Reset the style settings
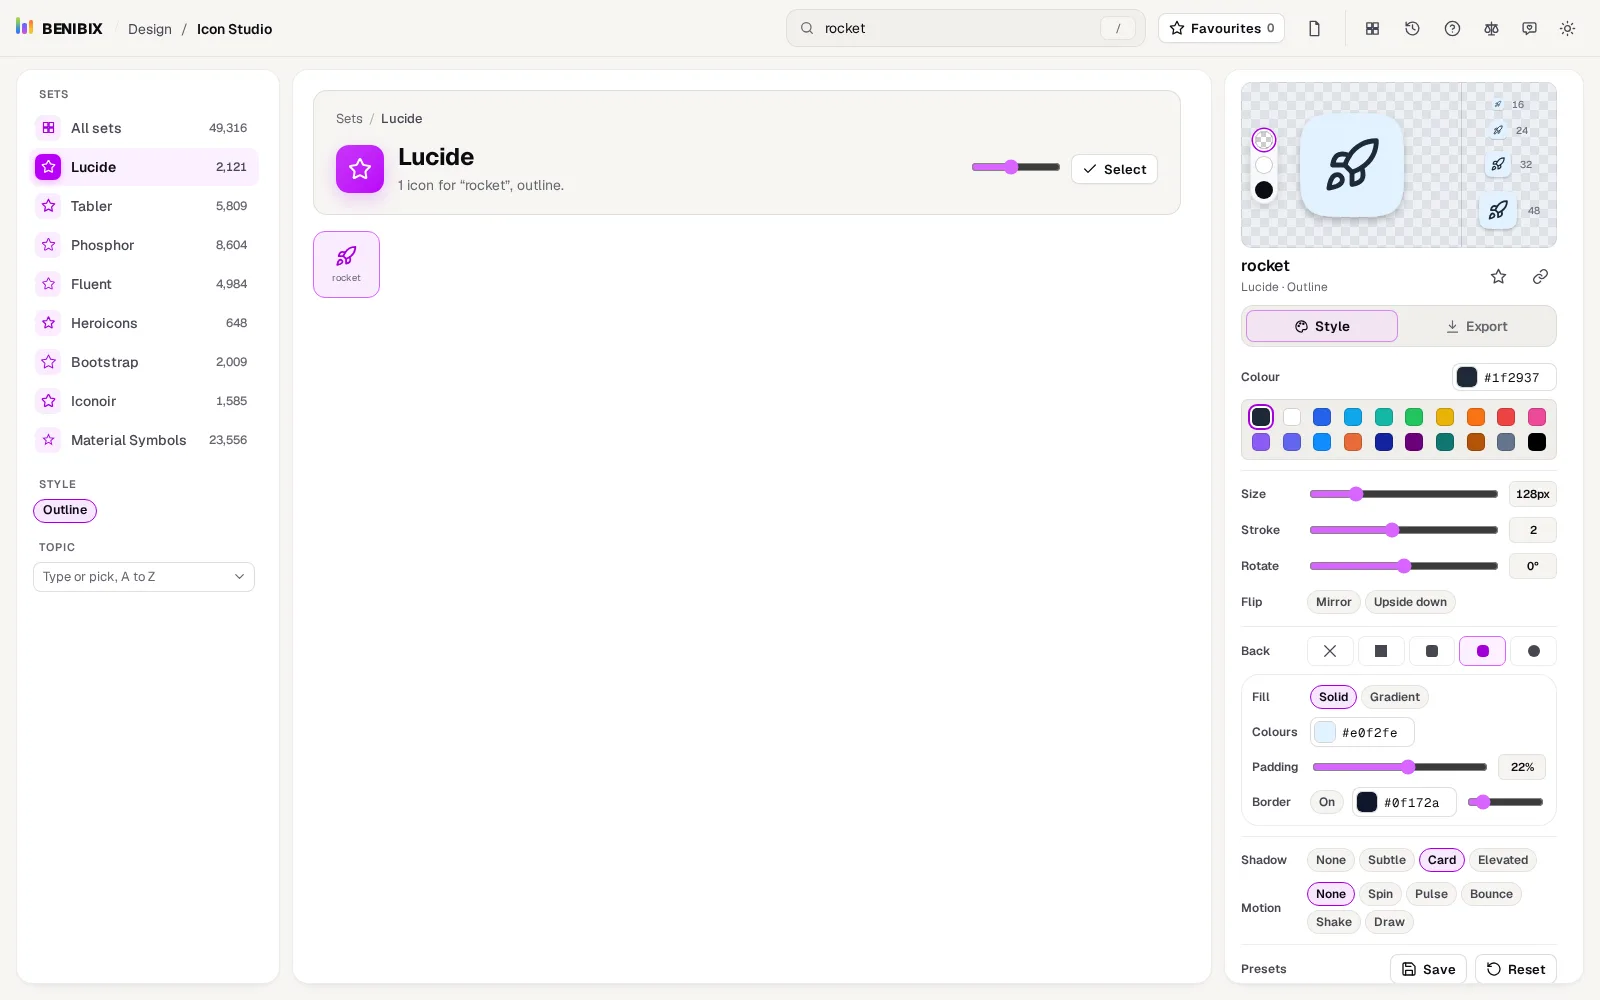 [1516, 969]
